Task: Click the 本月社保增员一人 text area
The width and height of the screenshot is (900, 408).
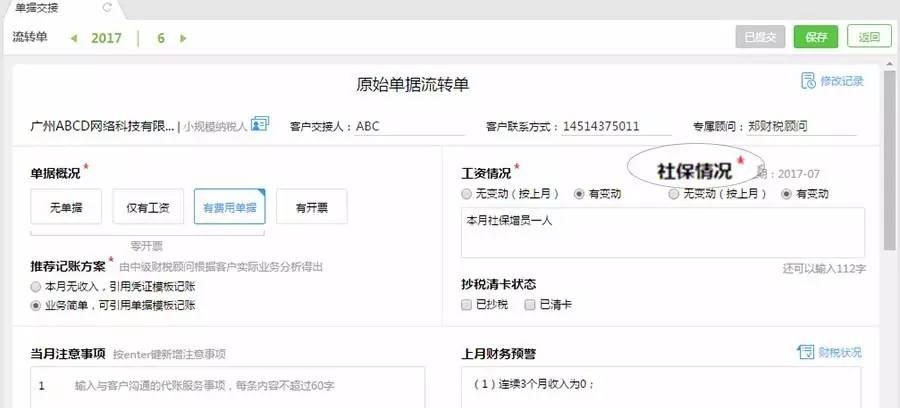Action: tap(662, 233)
